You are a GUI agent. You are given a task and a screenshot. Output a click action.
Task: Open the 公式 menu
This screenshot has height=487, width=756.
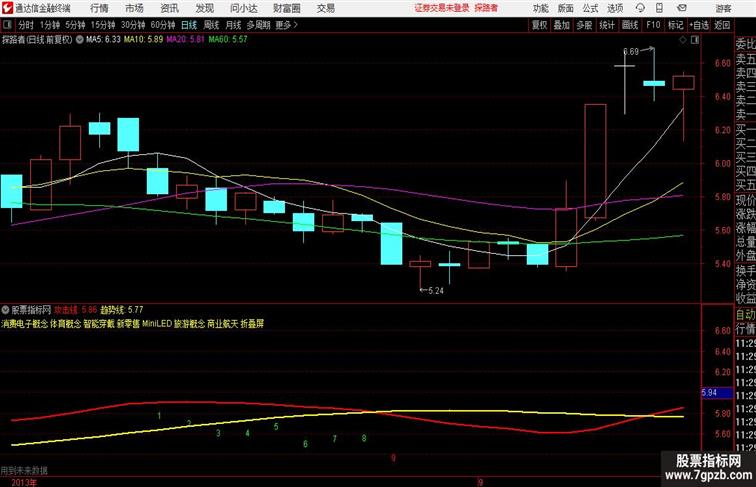click(x=590, y=8)
